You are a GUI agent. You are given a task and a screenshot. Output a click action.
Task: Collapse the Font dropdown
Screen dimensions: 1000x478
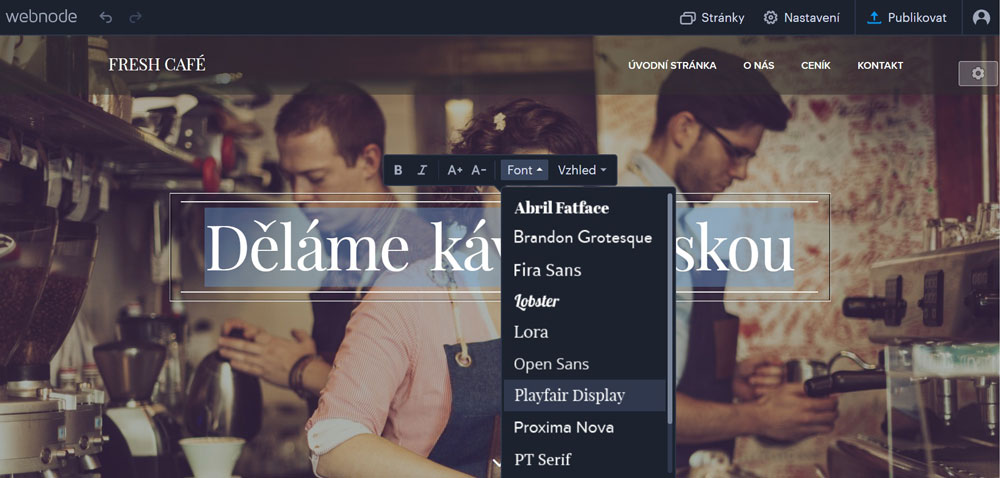524,170
